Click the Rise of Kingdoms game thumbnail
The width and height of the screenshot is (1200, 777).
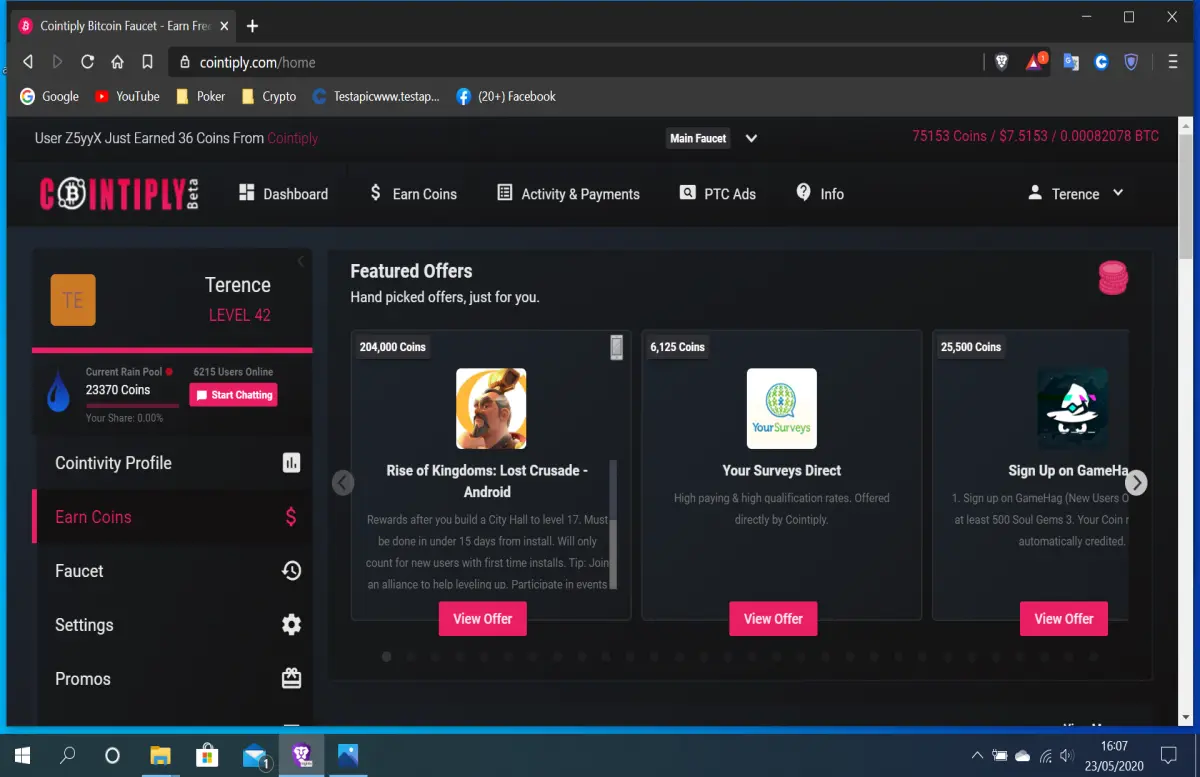(x=491, y=408)
